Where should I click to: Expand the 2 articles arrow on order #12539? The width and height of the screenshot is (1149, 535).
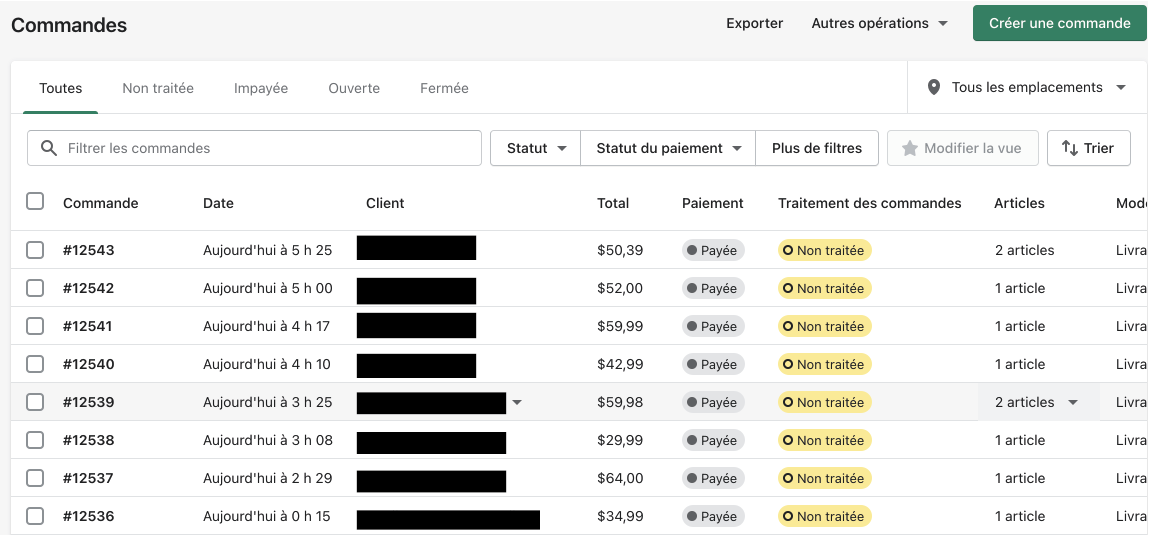1073,402
